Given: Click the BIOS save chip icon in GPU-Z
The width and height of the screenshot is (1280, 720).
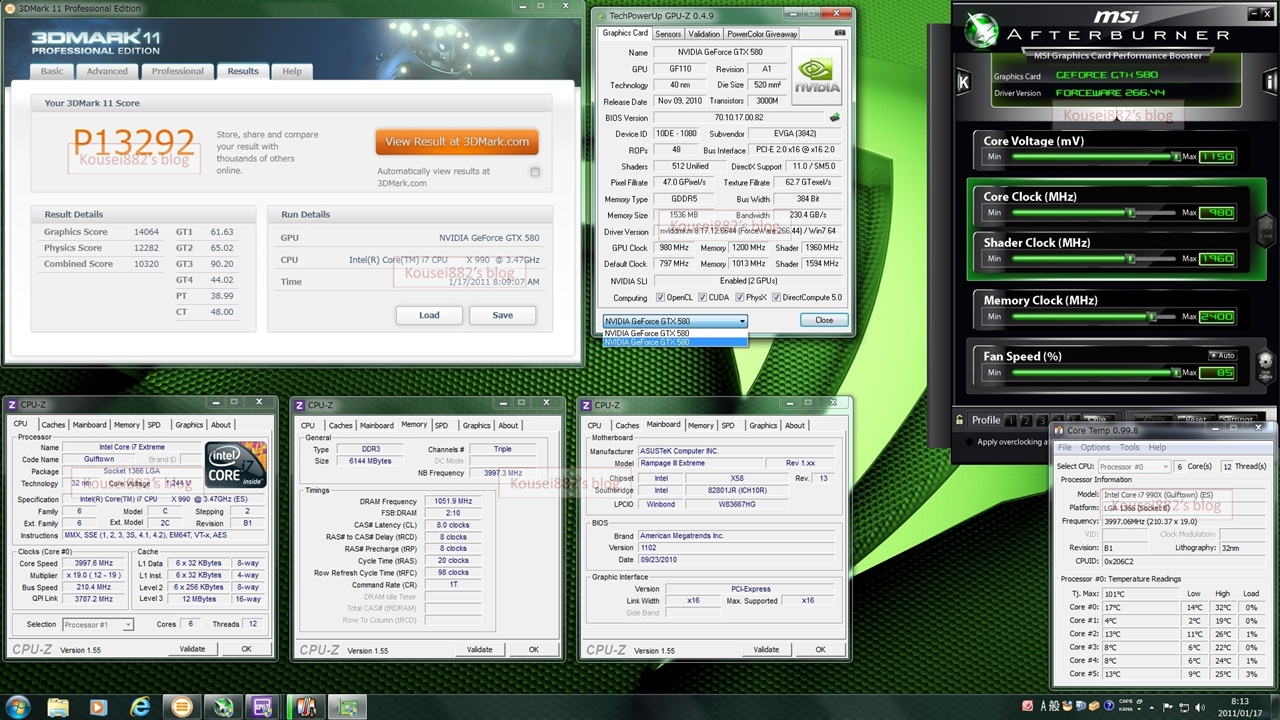Looking at the screenshot, I should [835, 118].
